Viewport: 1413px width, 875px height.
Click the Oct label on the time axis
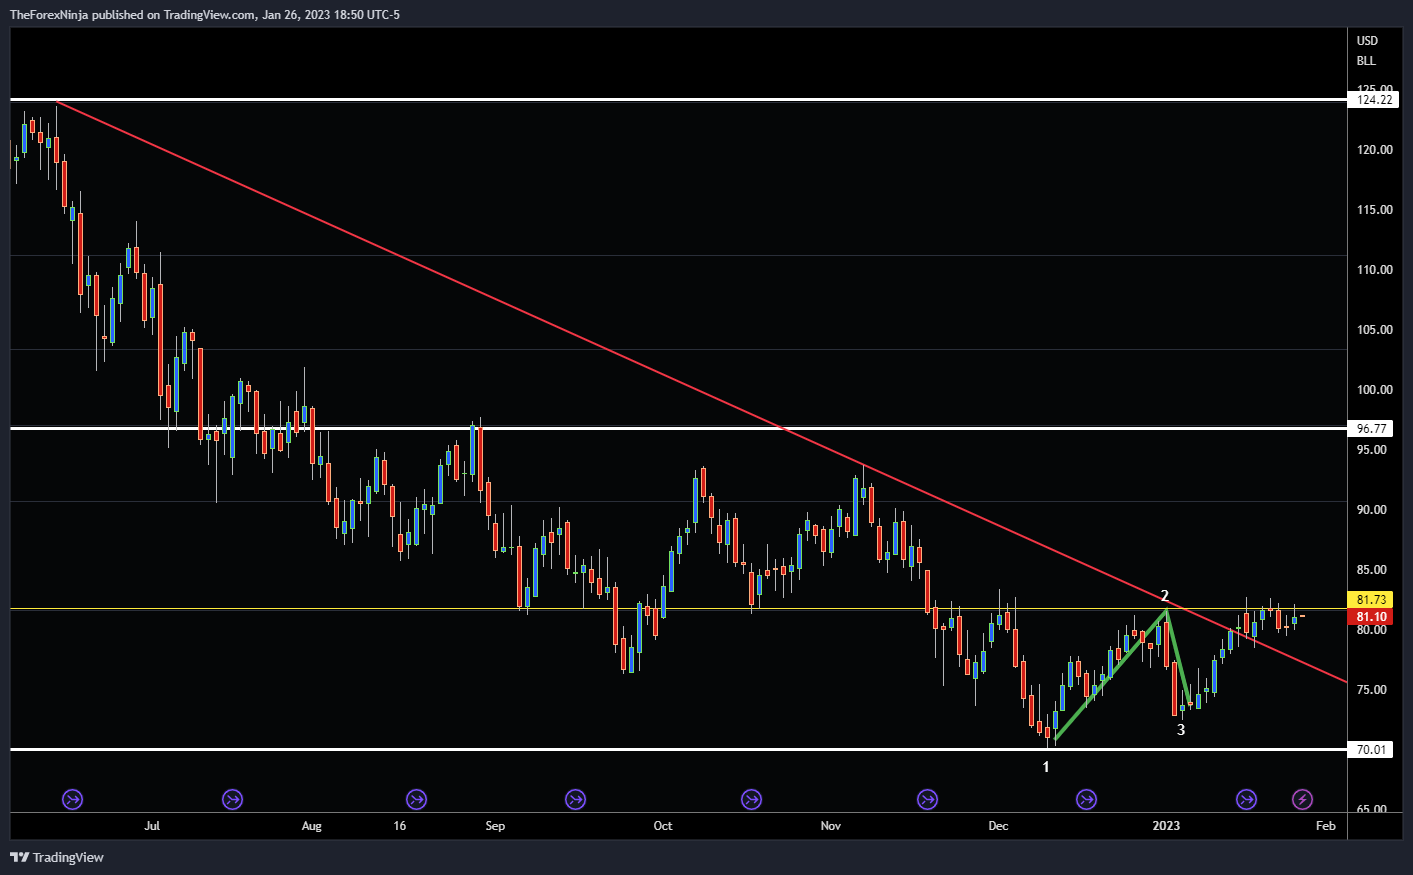coord(663,826)
